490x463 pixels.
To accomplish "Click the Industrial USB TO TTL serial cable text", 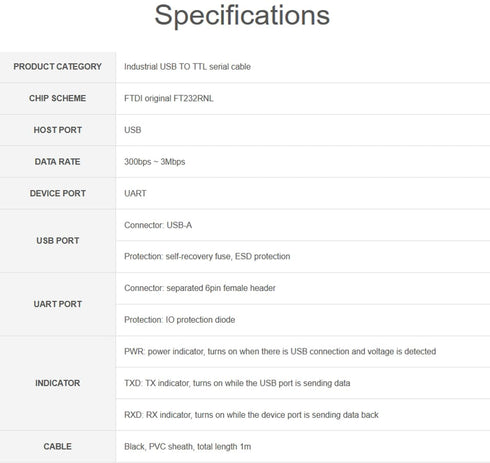I will (187, 67).
